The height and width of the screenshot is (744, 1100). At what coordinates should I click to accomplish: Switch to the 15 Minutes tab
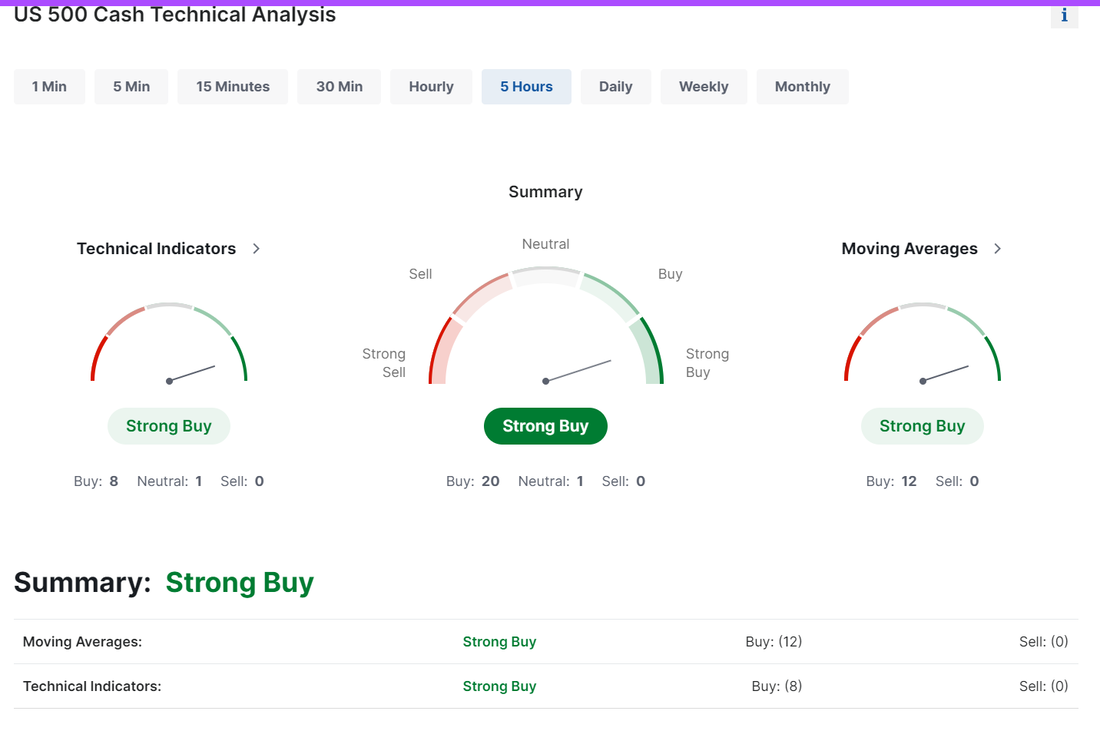click(x=233, y=86)
